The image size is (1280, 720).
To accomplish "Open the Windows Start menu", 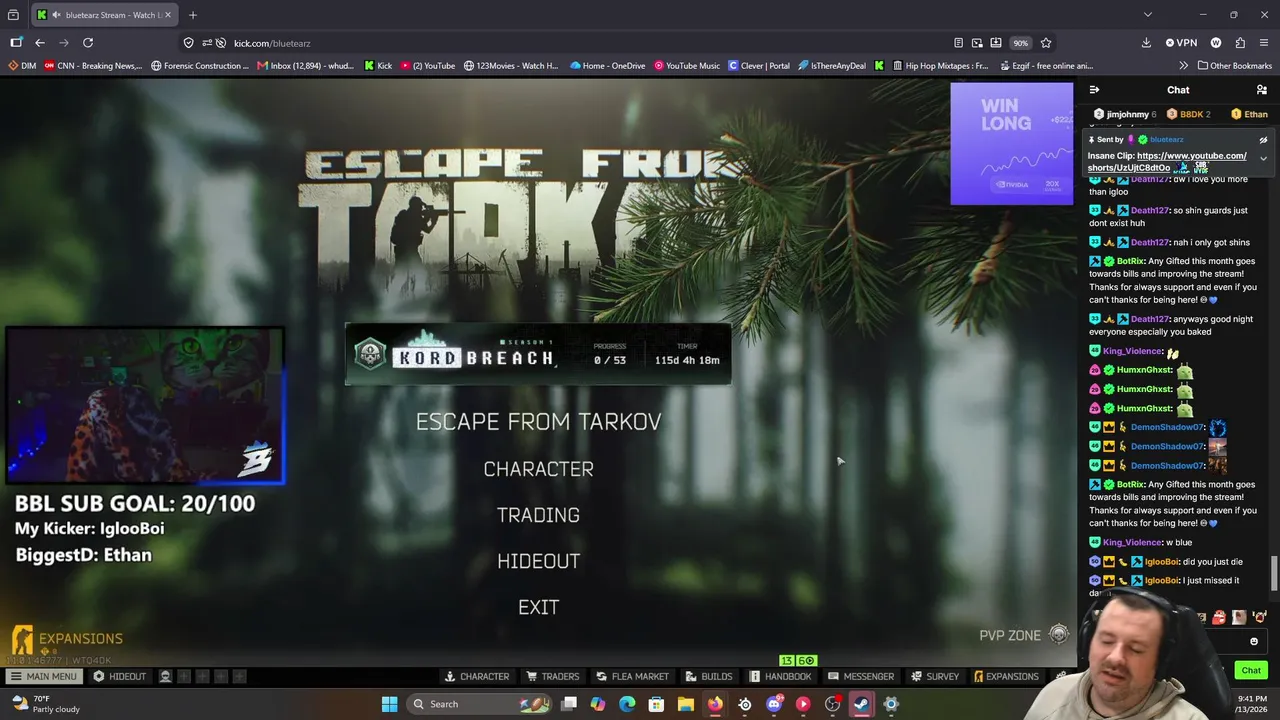I will point(389,704).
